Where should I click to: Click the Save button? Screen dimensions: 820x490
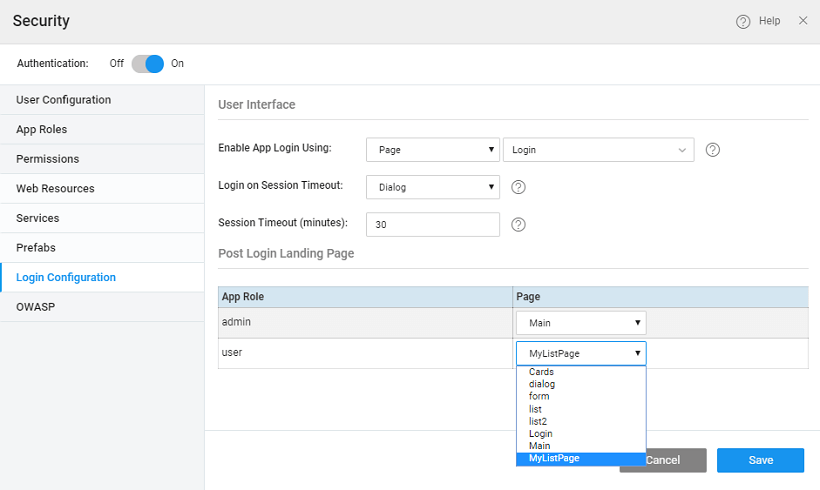[760, 460]
